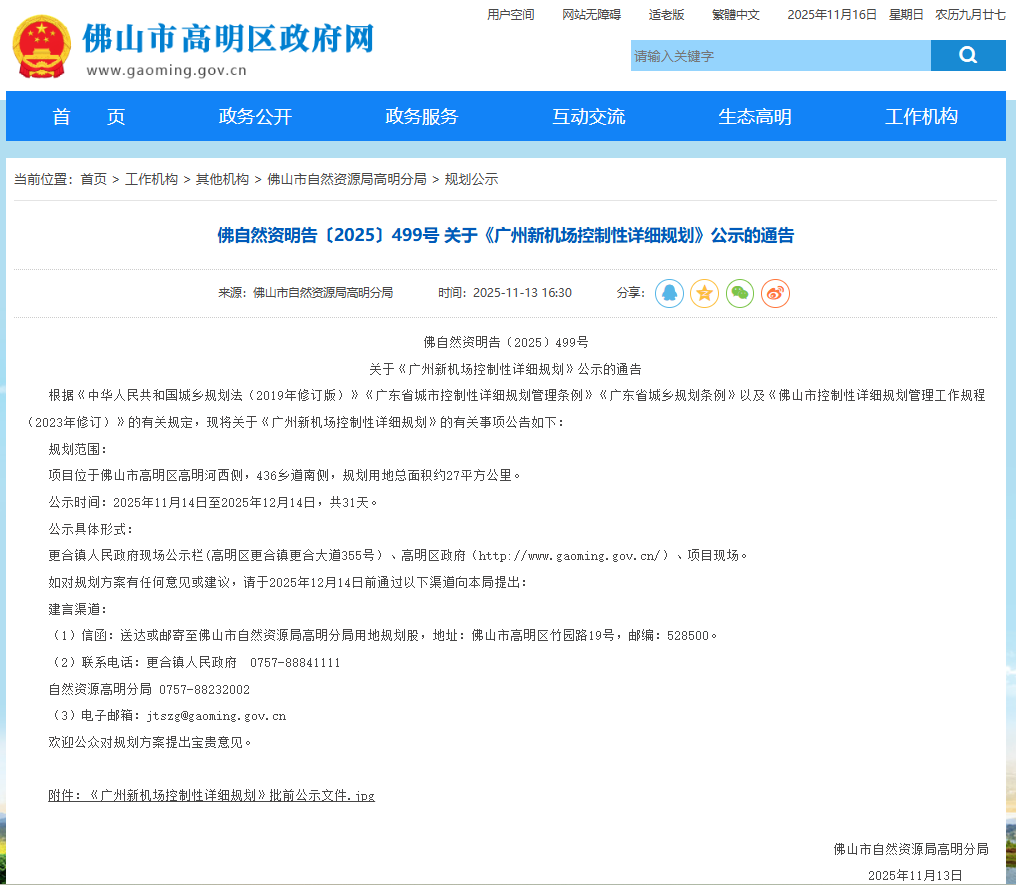The height and width of the screenshot is (885, 1016).
Task: Open the 政务公开 navigation menu
Action: click(x=255, y=116)
